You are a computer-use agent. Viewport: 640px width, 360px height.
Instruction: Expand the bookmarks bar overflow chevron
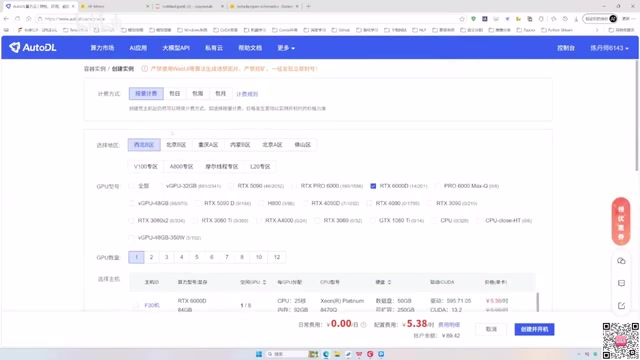597,30
